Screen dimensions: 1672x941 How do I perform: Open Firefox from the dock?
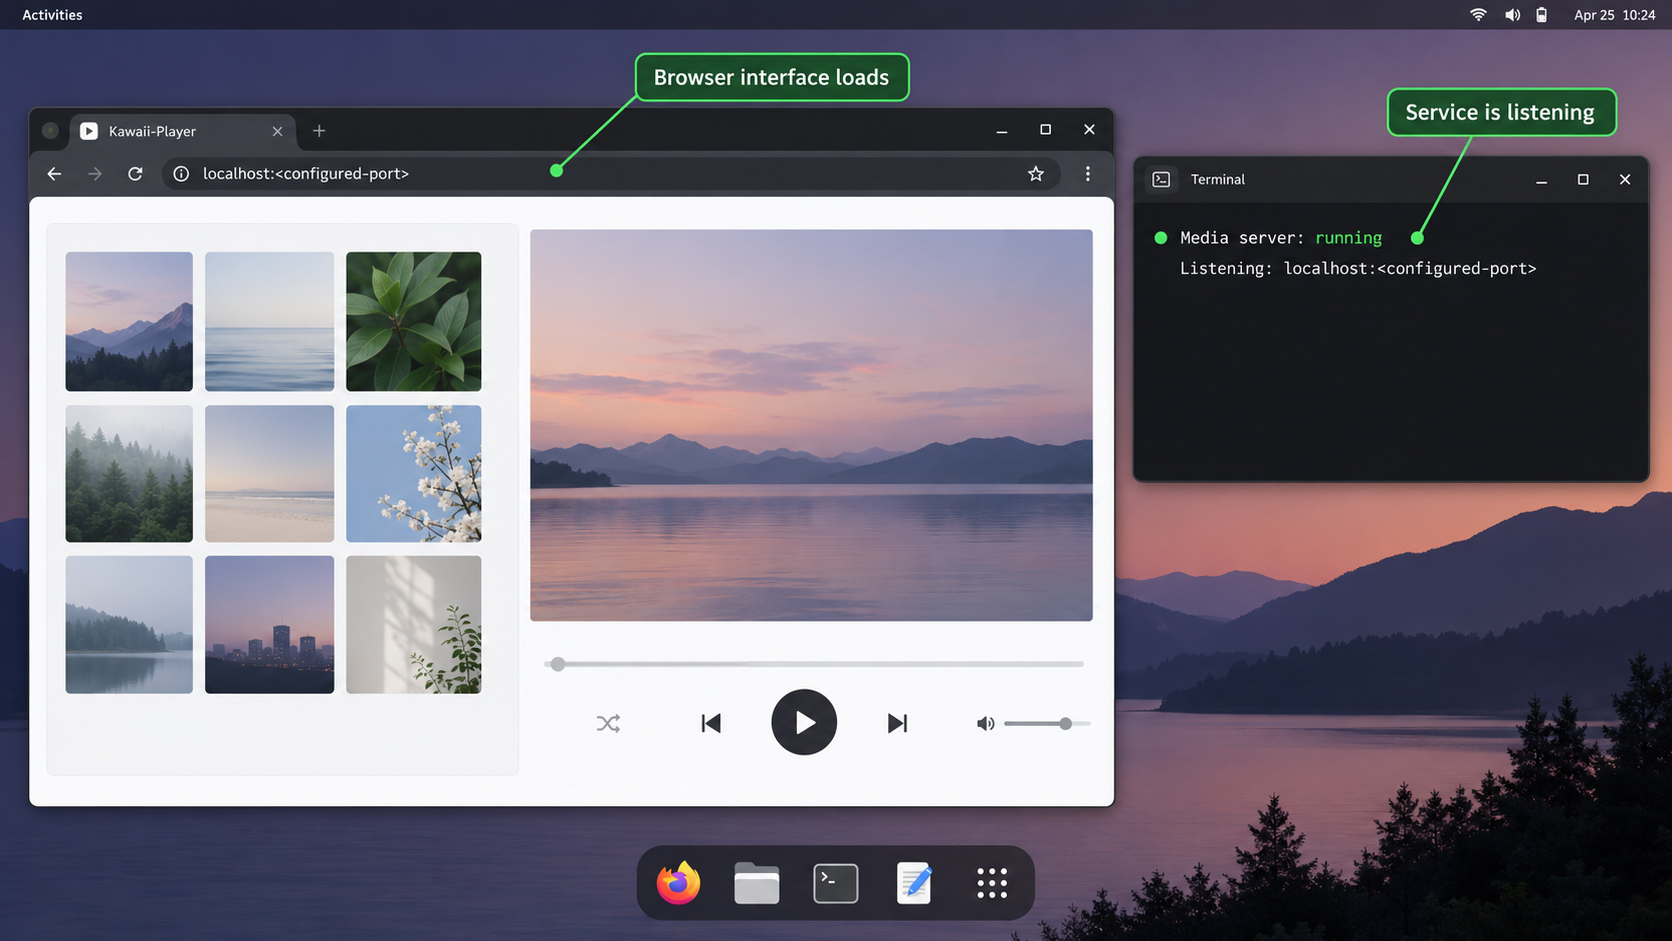pos(678,883)
